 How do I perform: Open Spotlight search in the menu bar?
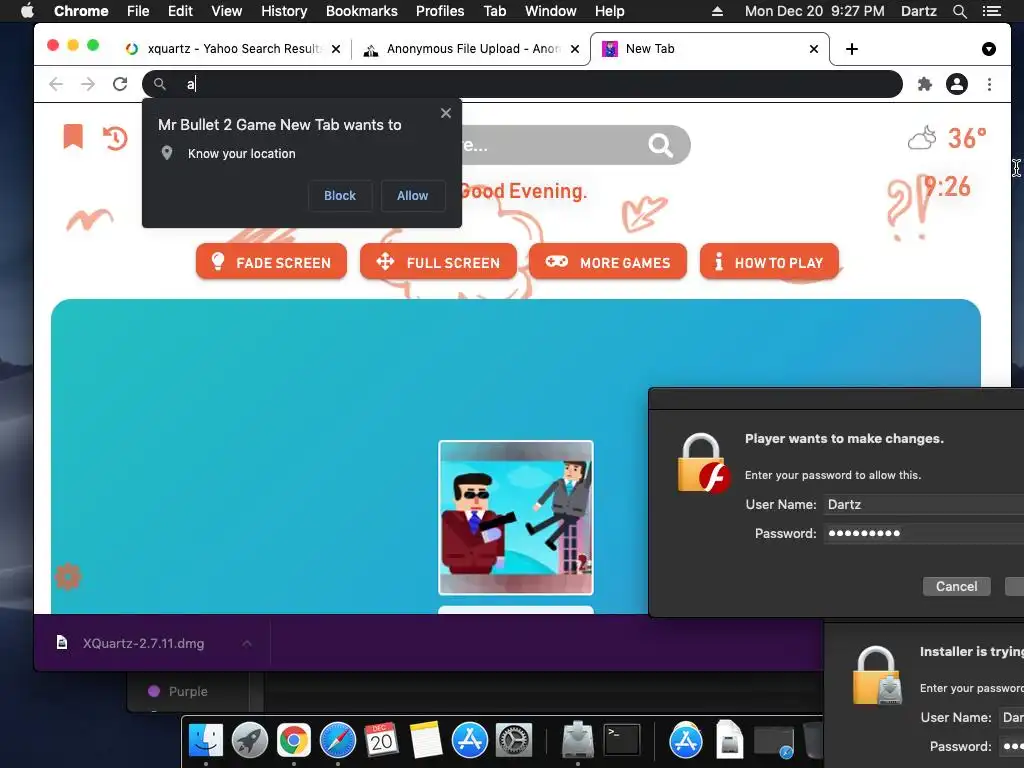[959, 11]
